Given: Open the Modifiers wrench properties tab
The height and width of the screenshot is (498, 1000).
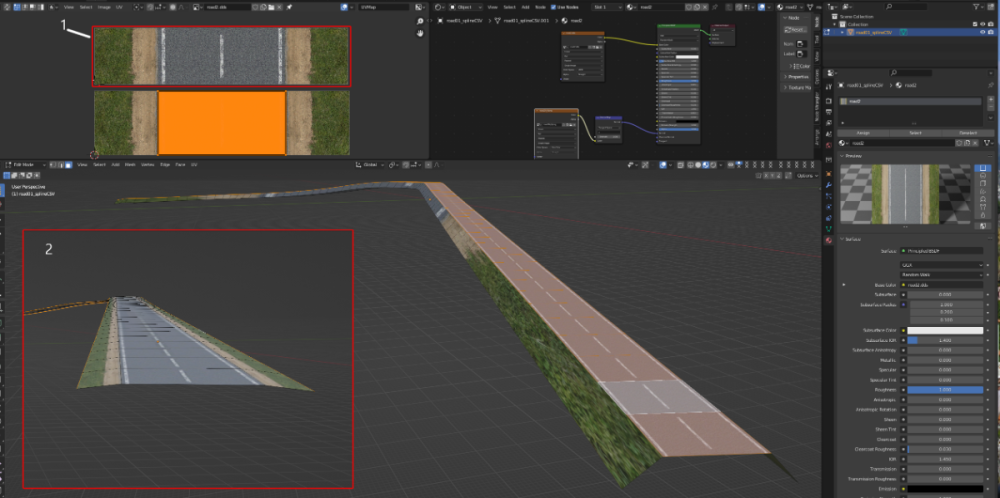Looking at the screenshot, I should point(827,186).
